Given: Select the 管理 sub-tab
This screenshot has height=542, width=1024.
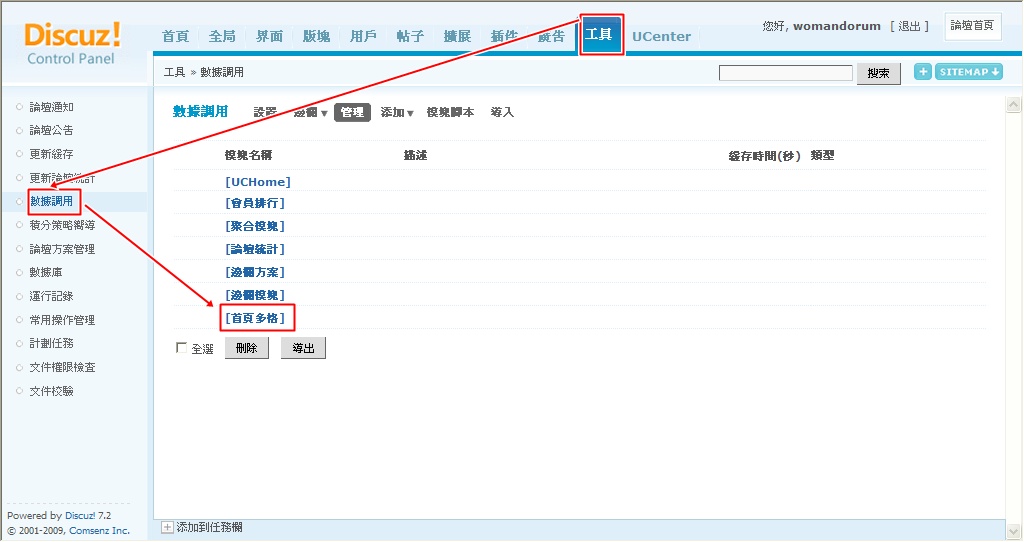Looking at the screenshot, I should point(352,113).
